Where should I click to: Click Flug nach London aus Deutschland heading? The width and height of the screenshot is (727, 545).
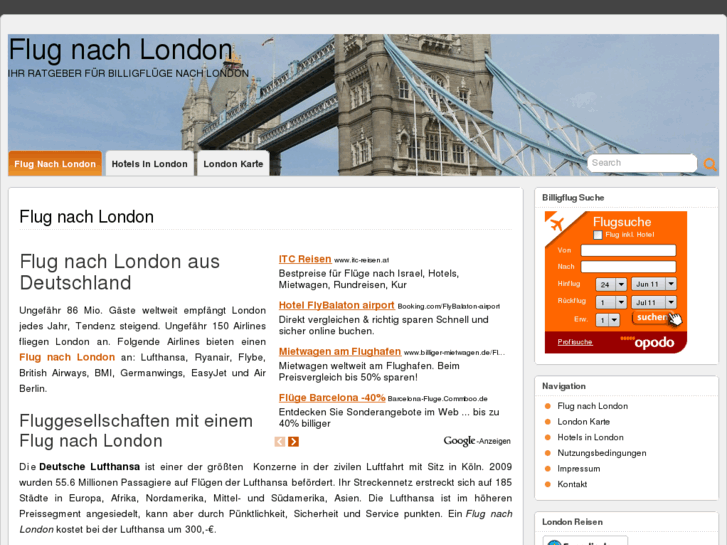click(x=120, y=272)
